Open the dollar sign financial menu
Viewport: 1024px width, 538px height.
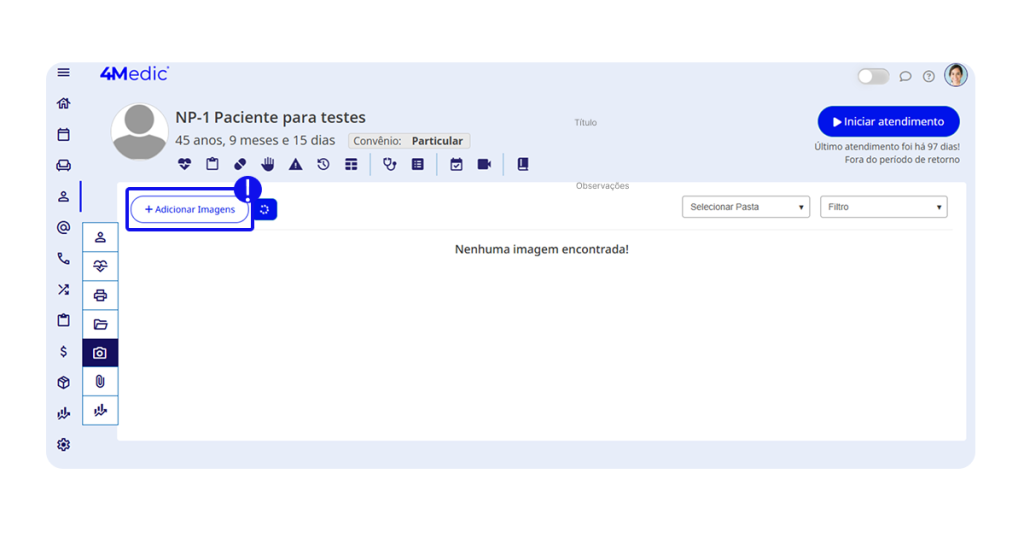point(64,352)
